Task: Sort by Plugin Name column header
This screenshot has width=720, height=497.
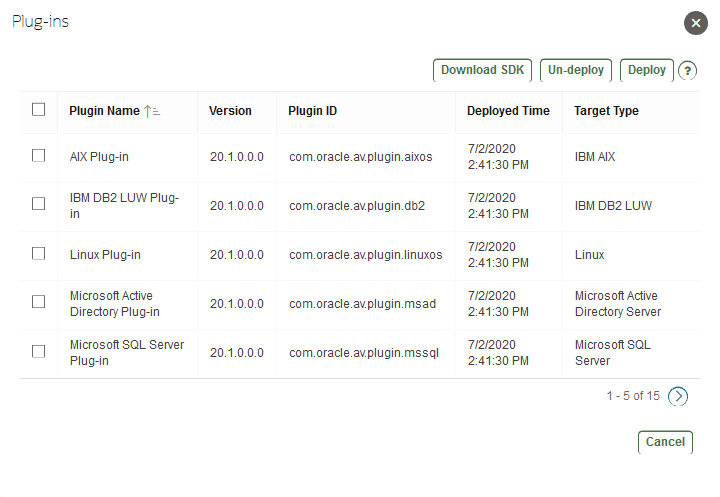Action: pos(104,111)
